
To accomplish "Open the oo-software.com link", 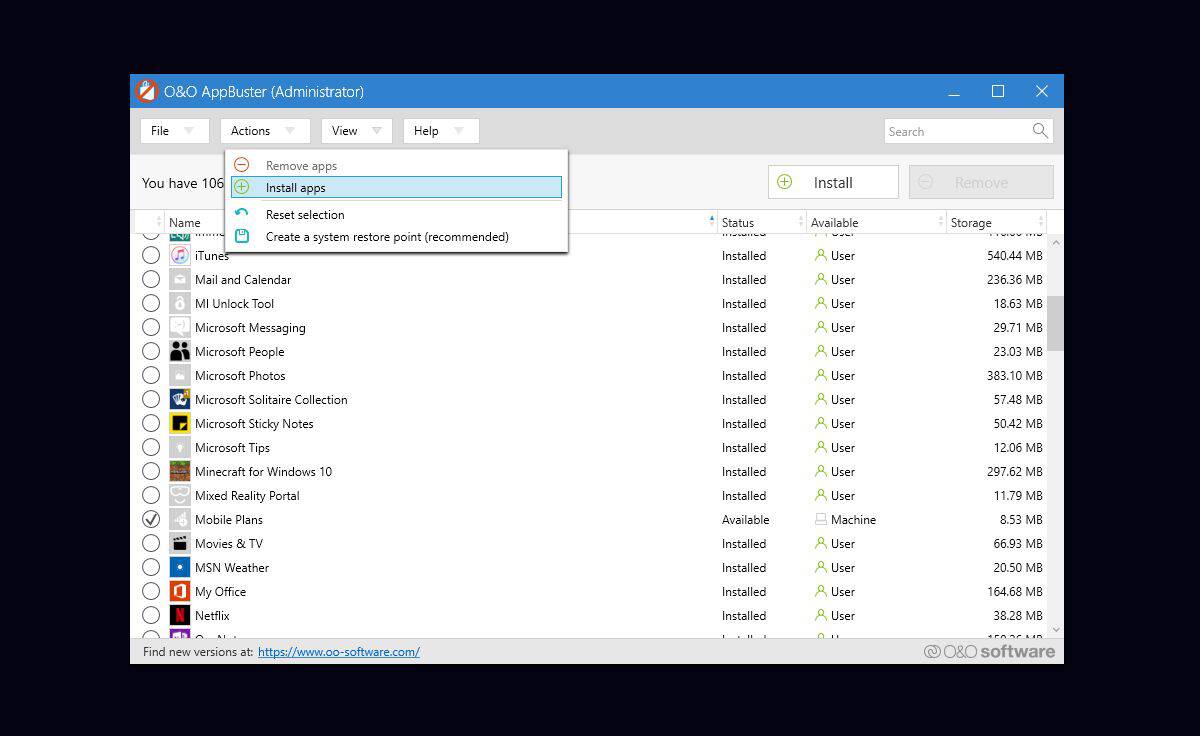I will (x=339, y=652).
